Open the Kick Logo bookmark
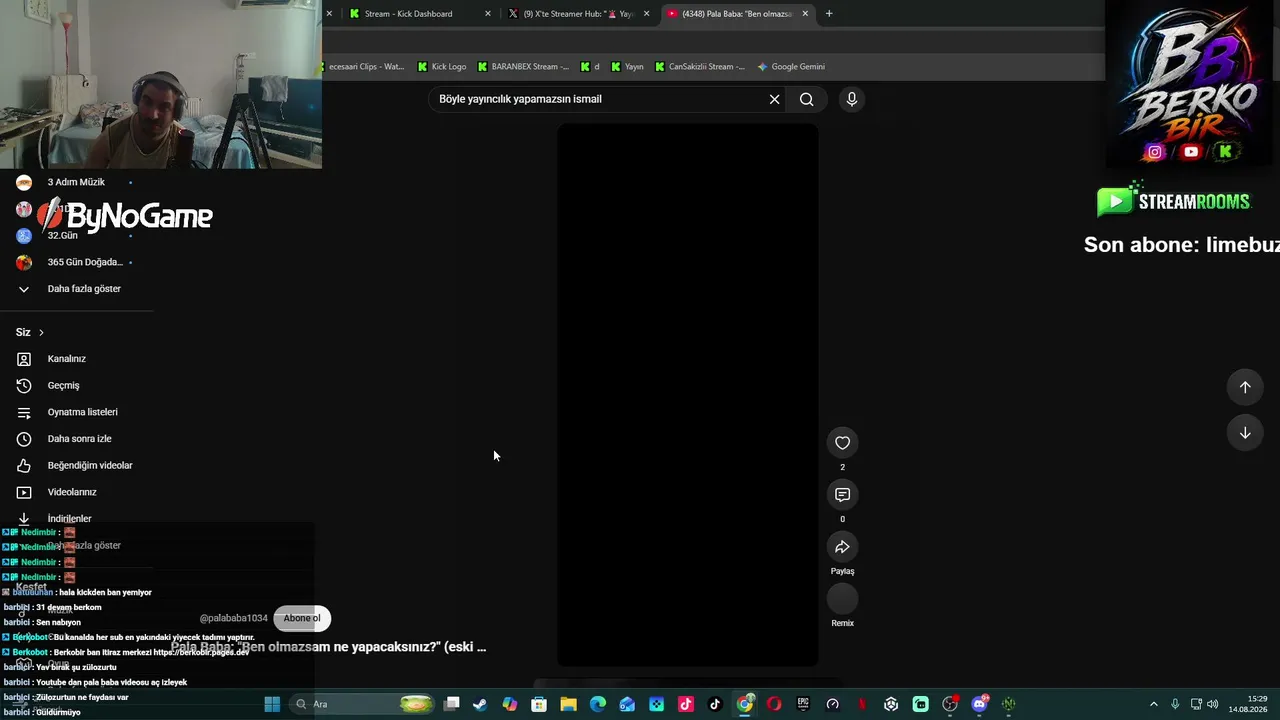Screen dimensions: 1280x720 pyautogui.click(x=442, y=67)
